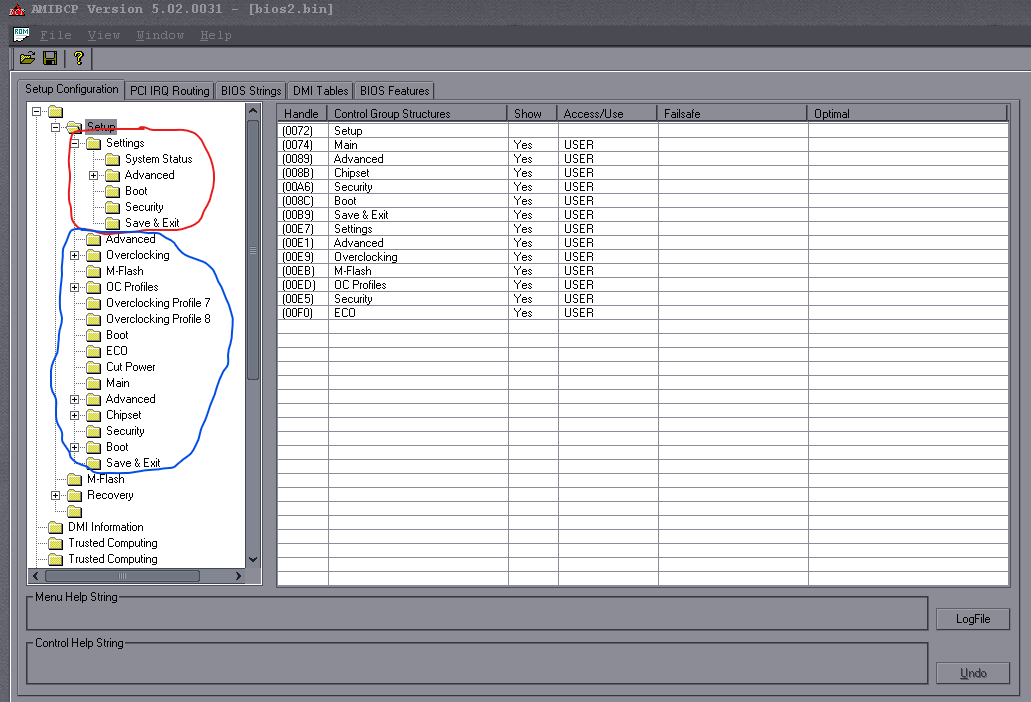Select the DMI Information tree item
The image size is (1031, 702).
point(106,527)
